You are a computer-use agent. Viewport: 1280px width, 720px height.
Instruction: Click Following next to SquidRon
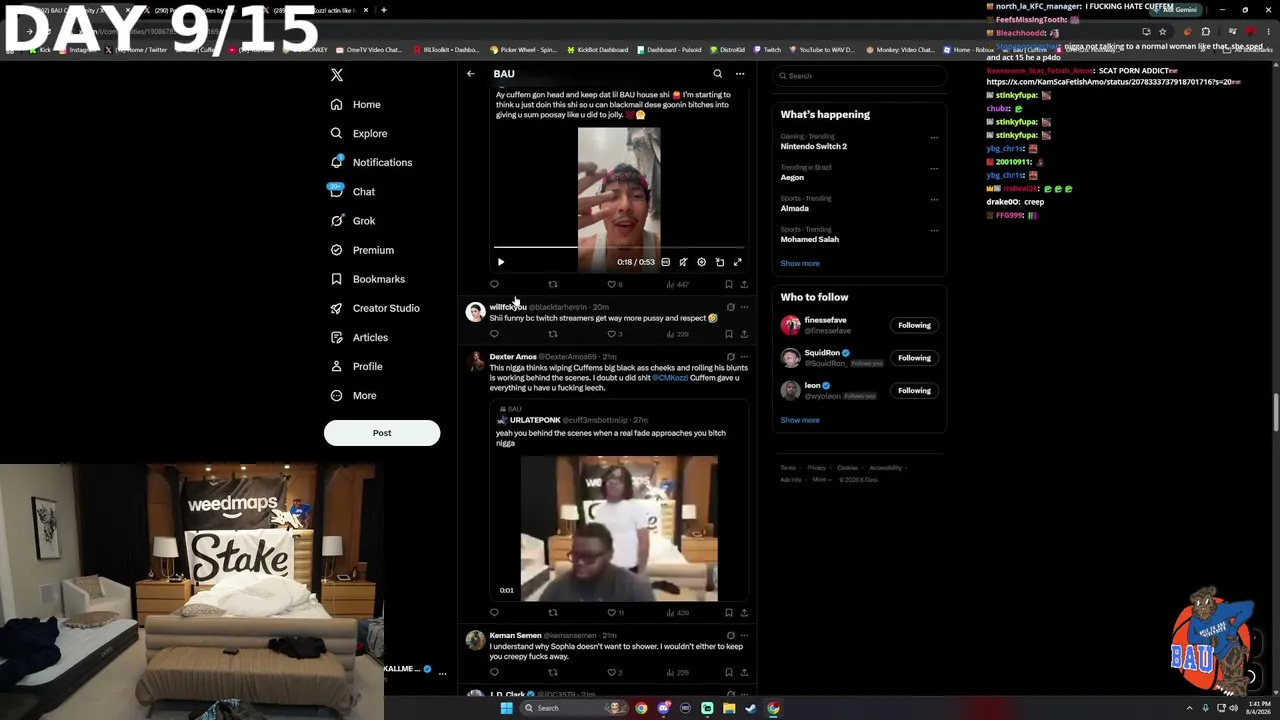914,358
